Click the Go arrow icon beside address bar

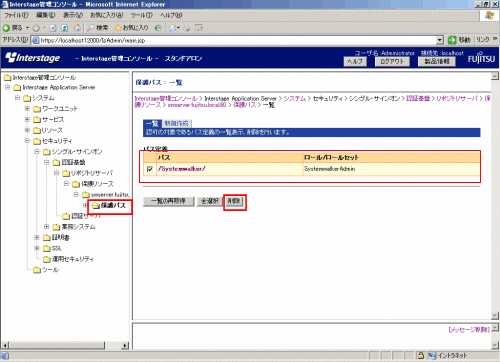452,40
